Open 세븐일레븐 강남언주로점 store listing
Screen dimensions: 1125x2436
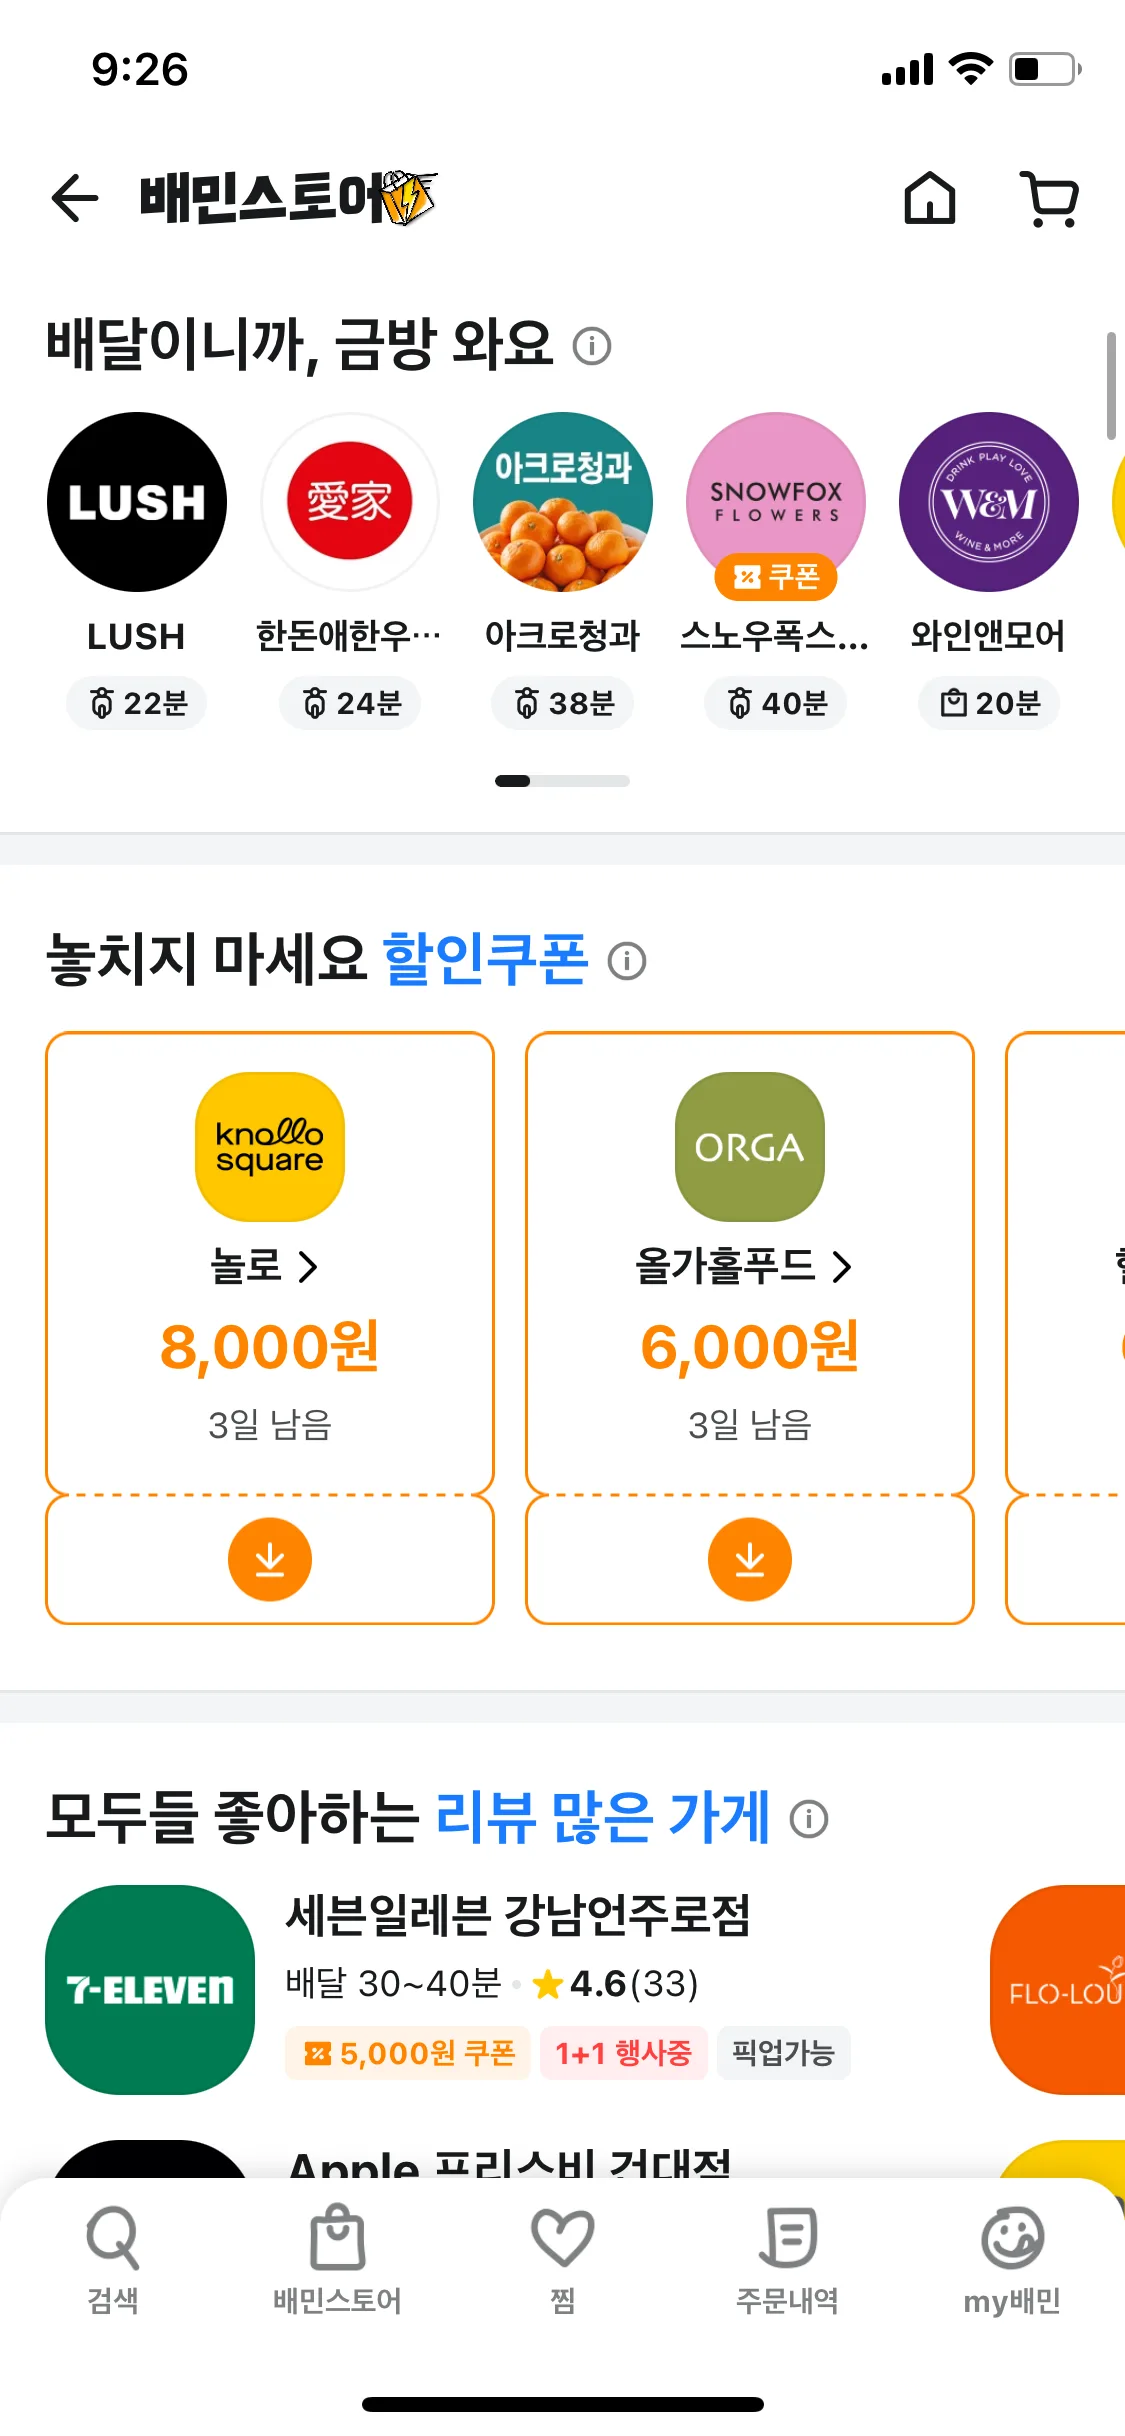[518, 1915]
